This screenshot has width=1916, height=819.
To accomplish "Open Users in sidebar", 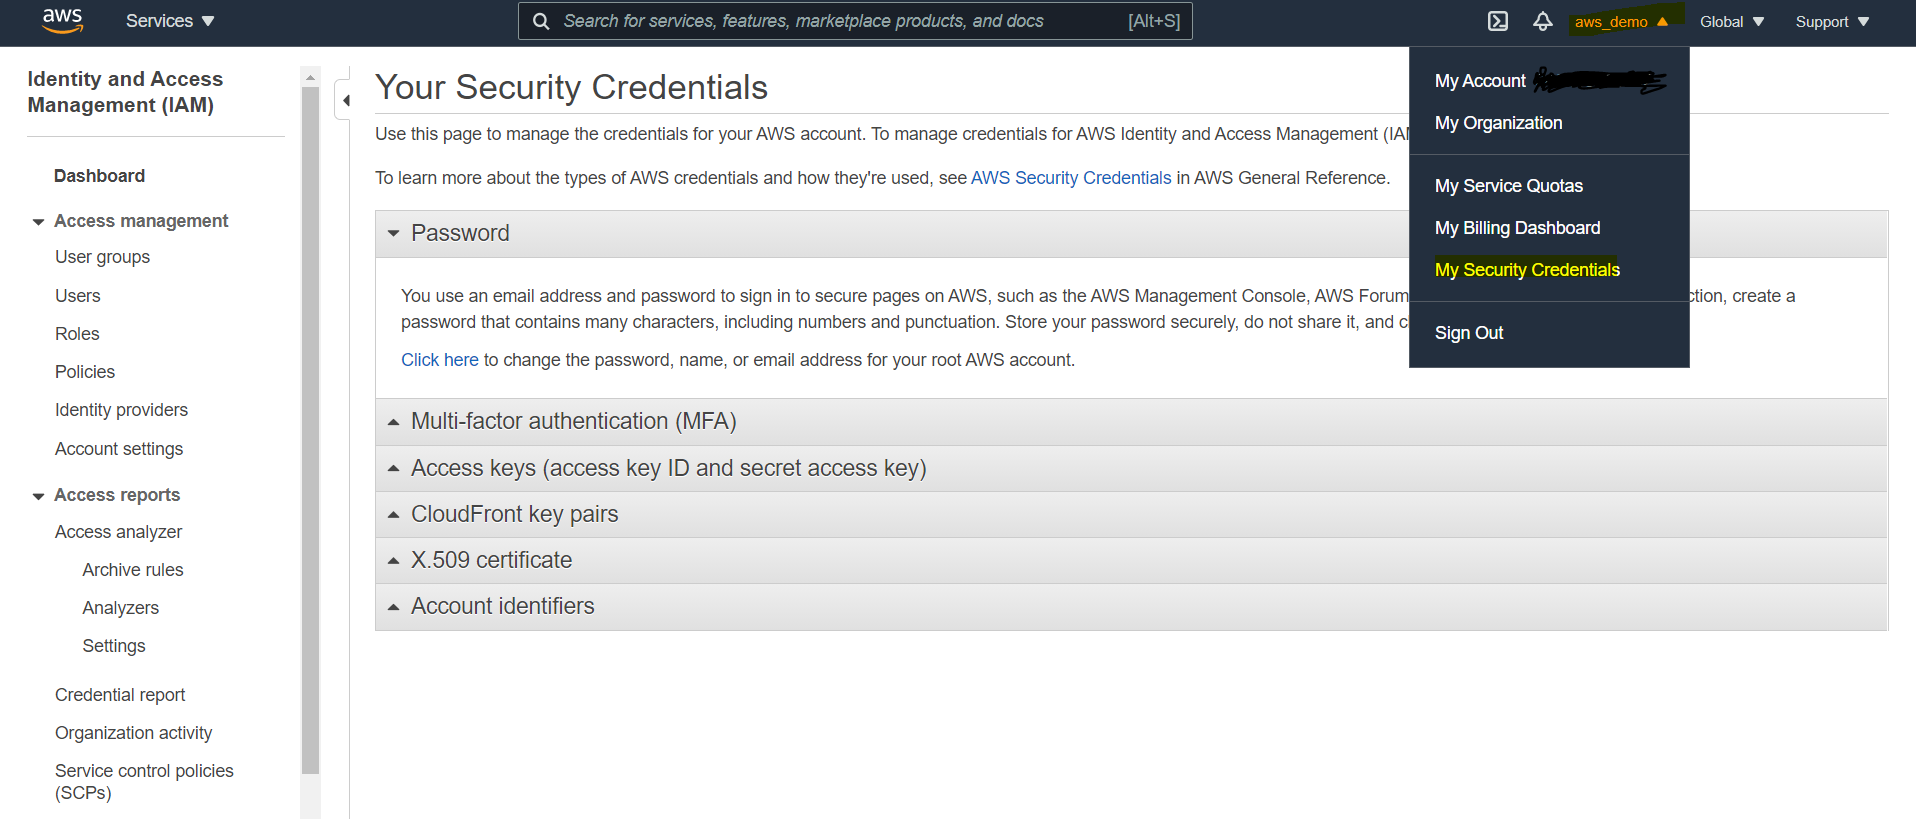I will click(78, 296).
